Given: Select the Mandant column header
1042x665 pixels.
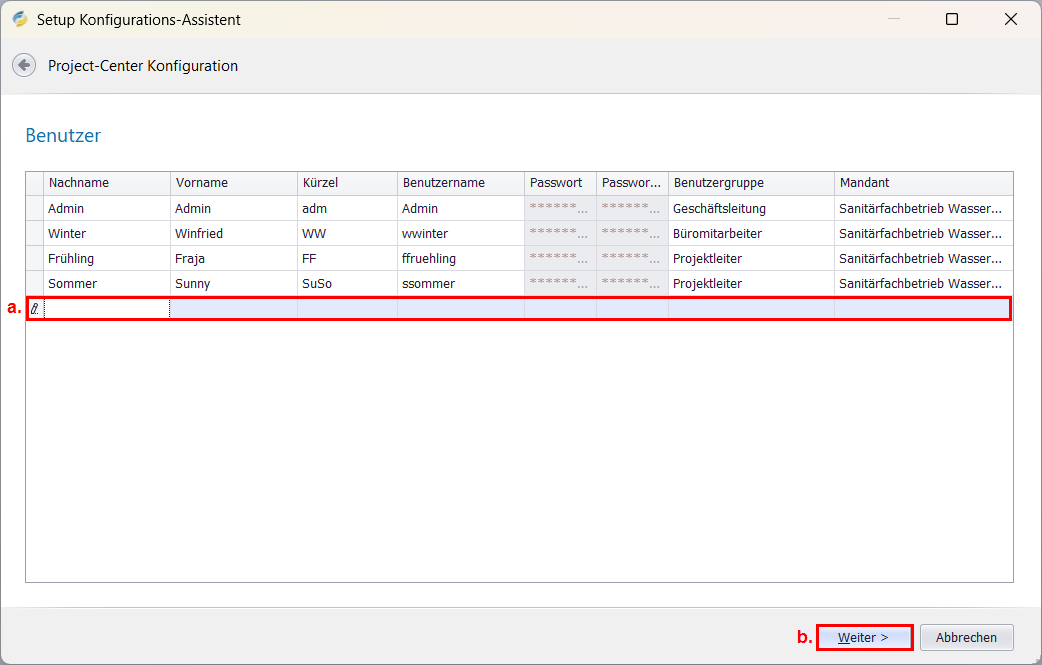Looking at the screenshot, I should click(922, 183).
